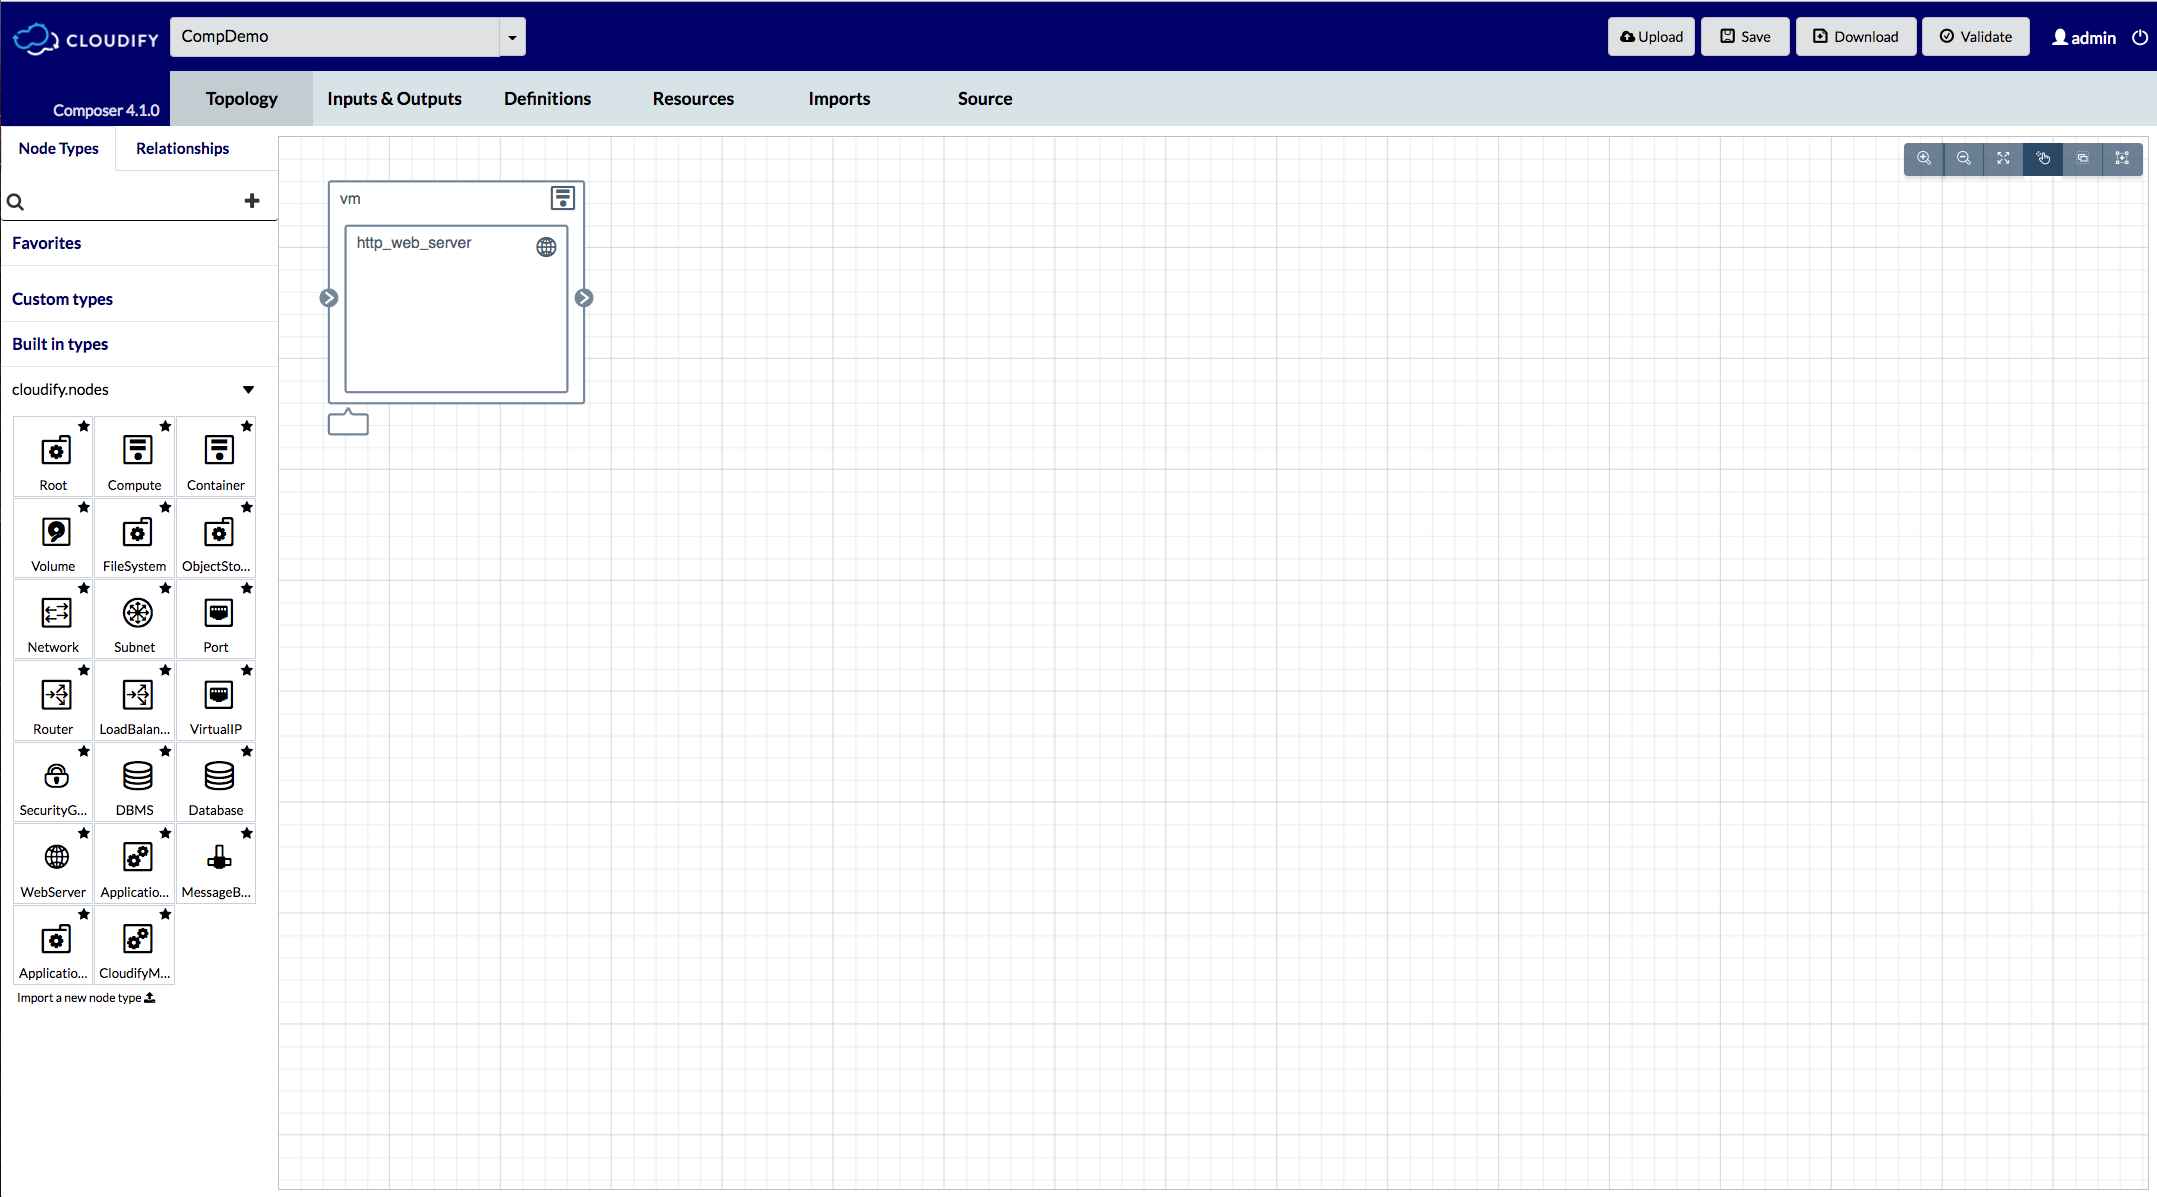Select the Network node type
Image resolution: width=2157 pixels, height=1197 pixels.
click(53, 619)
